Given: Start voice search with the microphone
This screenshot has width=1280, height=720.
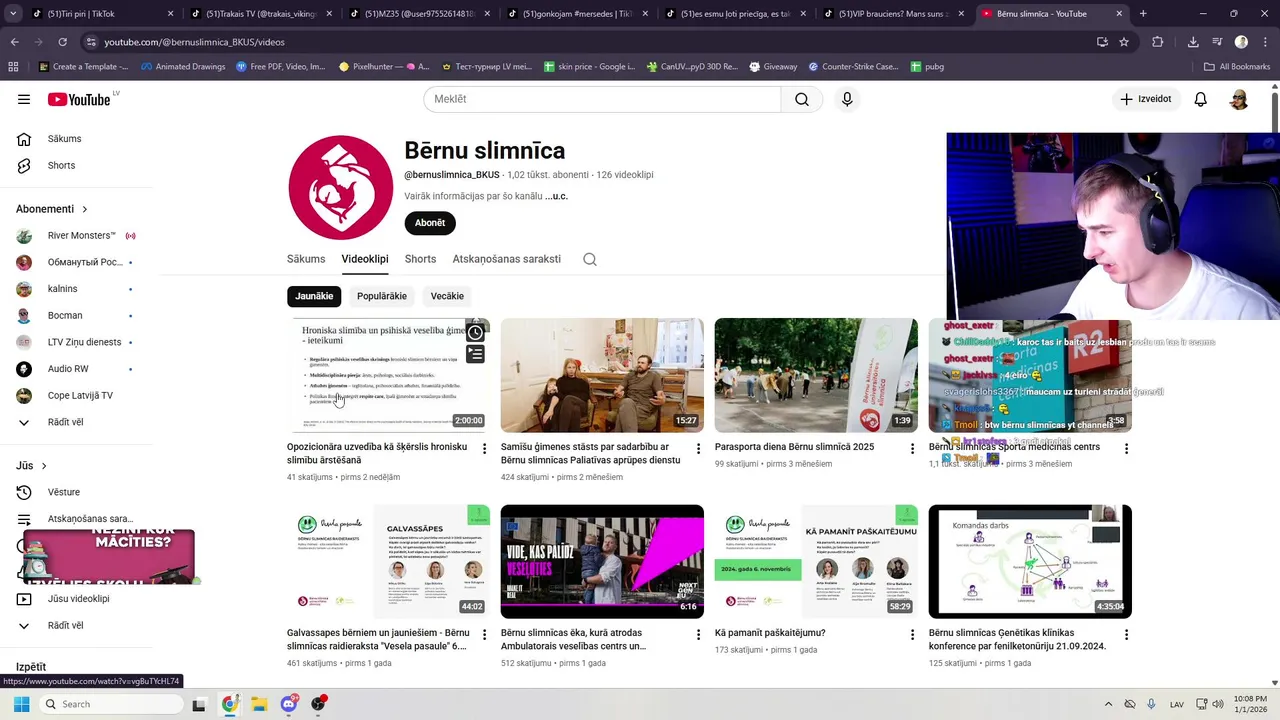Looking at the screenshot, I should tap(847, 99).
